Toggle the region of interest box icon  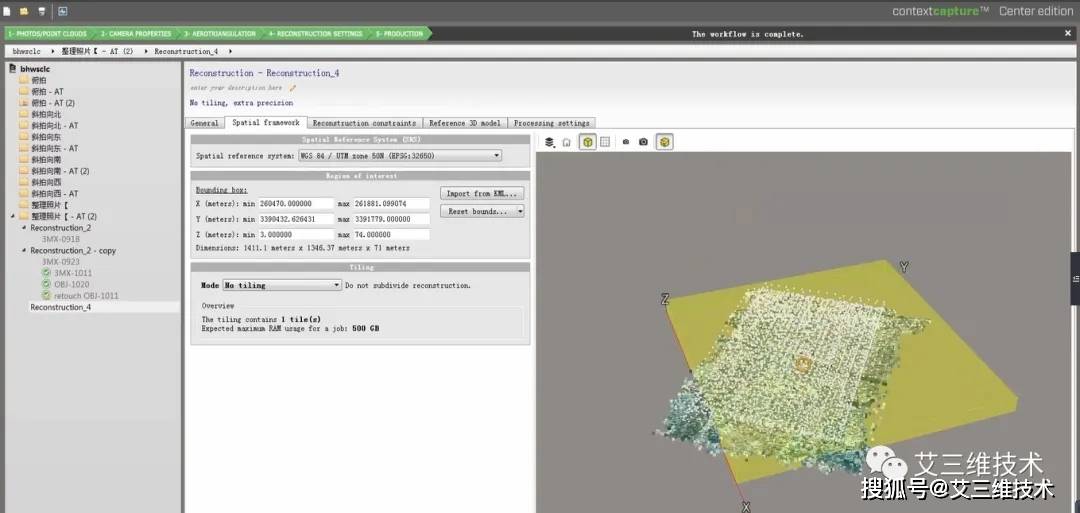tap(587, 142)
